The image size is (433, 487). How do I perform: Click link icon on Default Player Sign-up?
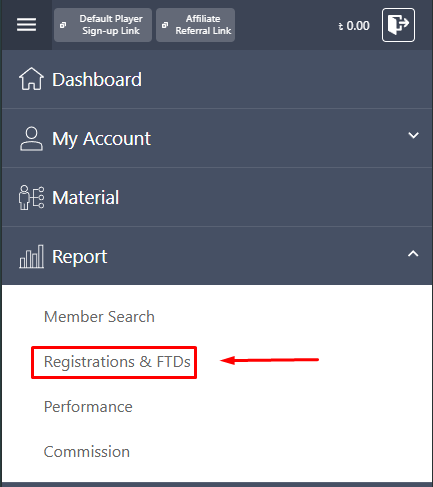coord(63,25)
